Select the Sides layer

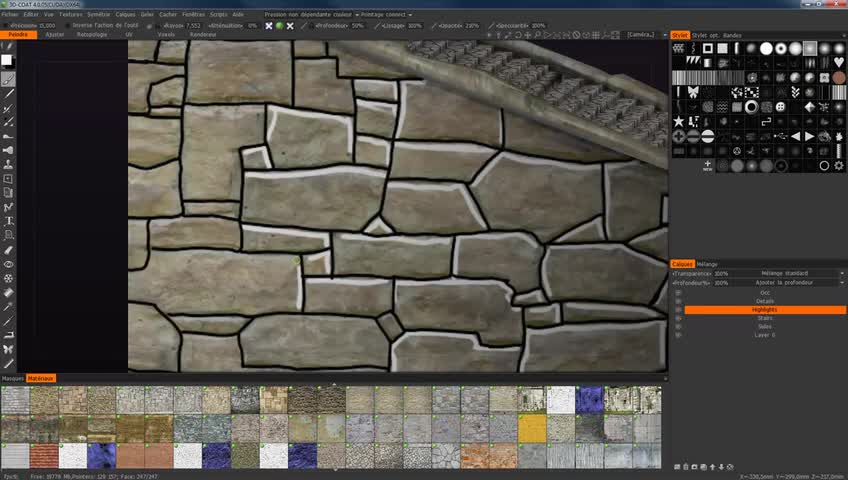[765, 326]
